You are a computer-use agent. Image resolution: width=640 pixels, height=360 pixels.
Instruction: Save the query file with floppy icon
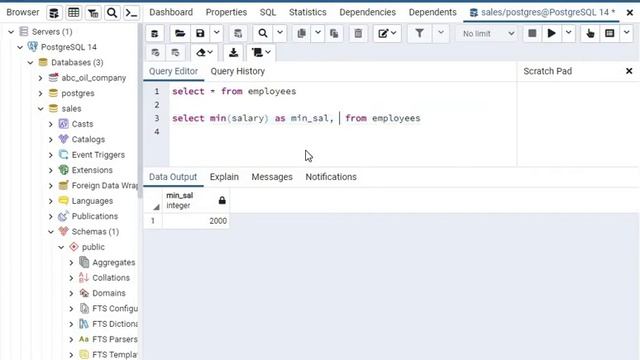pyautogui.click(x=200, y=33)
